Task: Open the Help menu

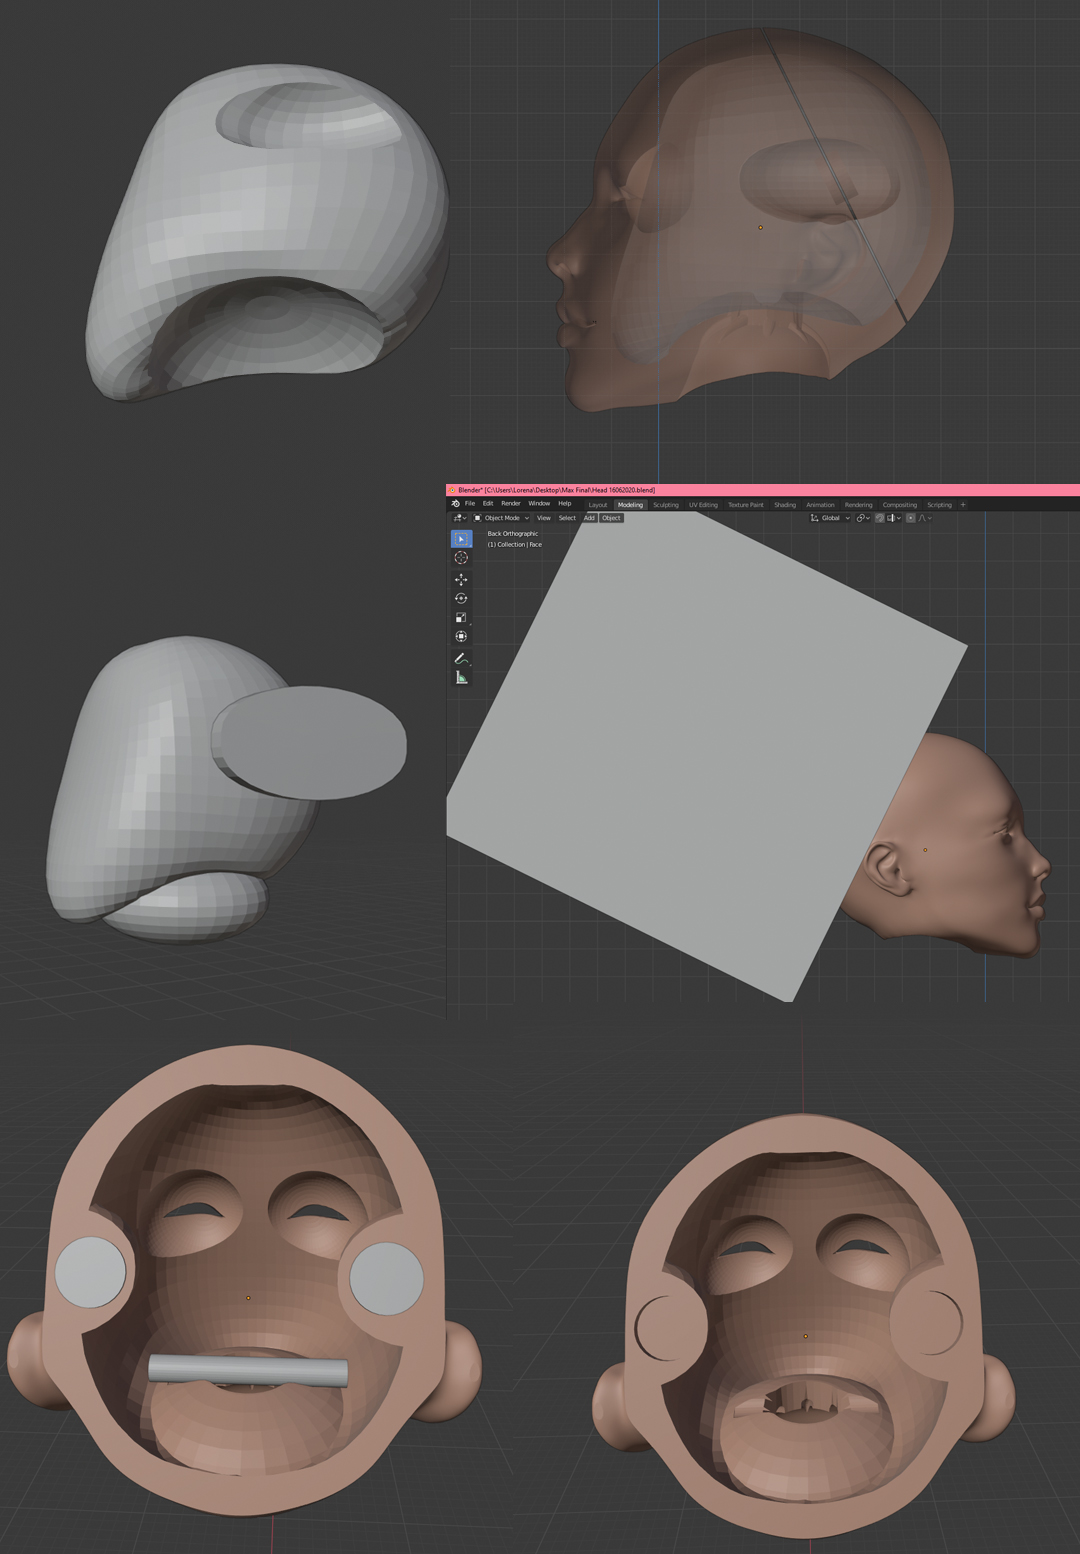Action: click(564, 504)
